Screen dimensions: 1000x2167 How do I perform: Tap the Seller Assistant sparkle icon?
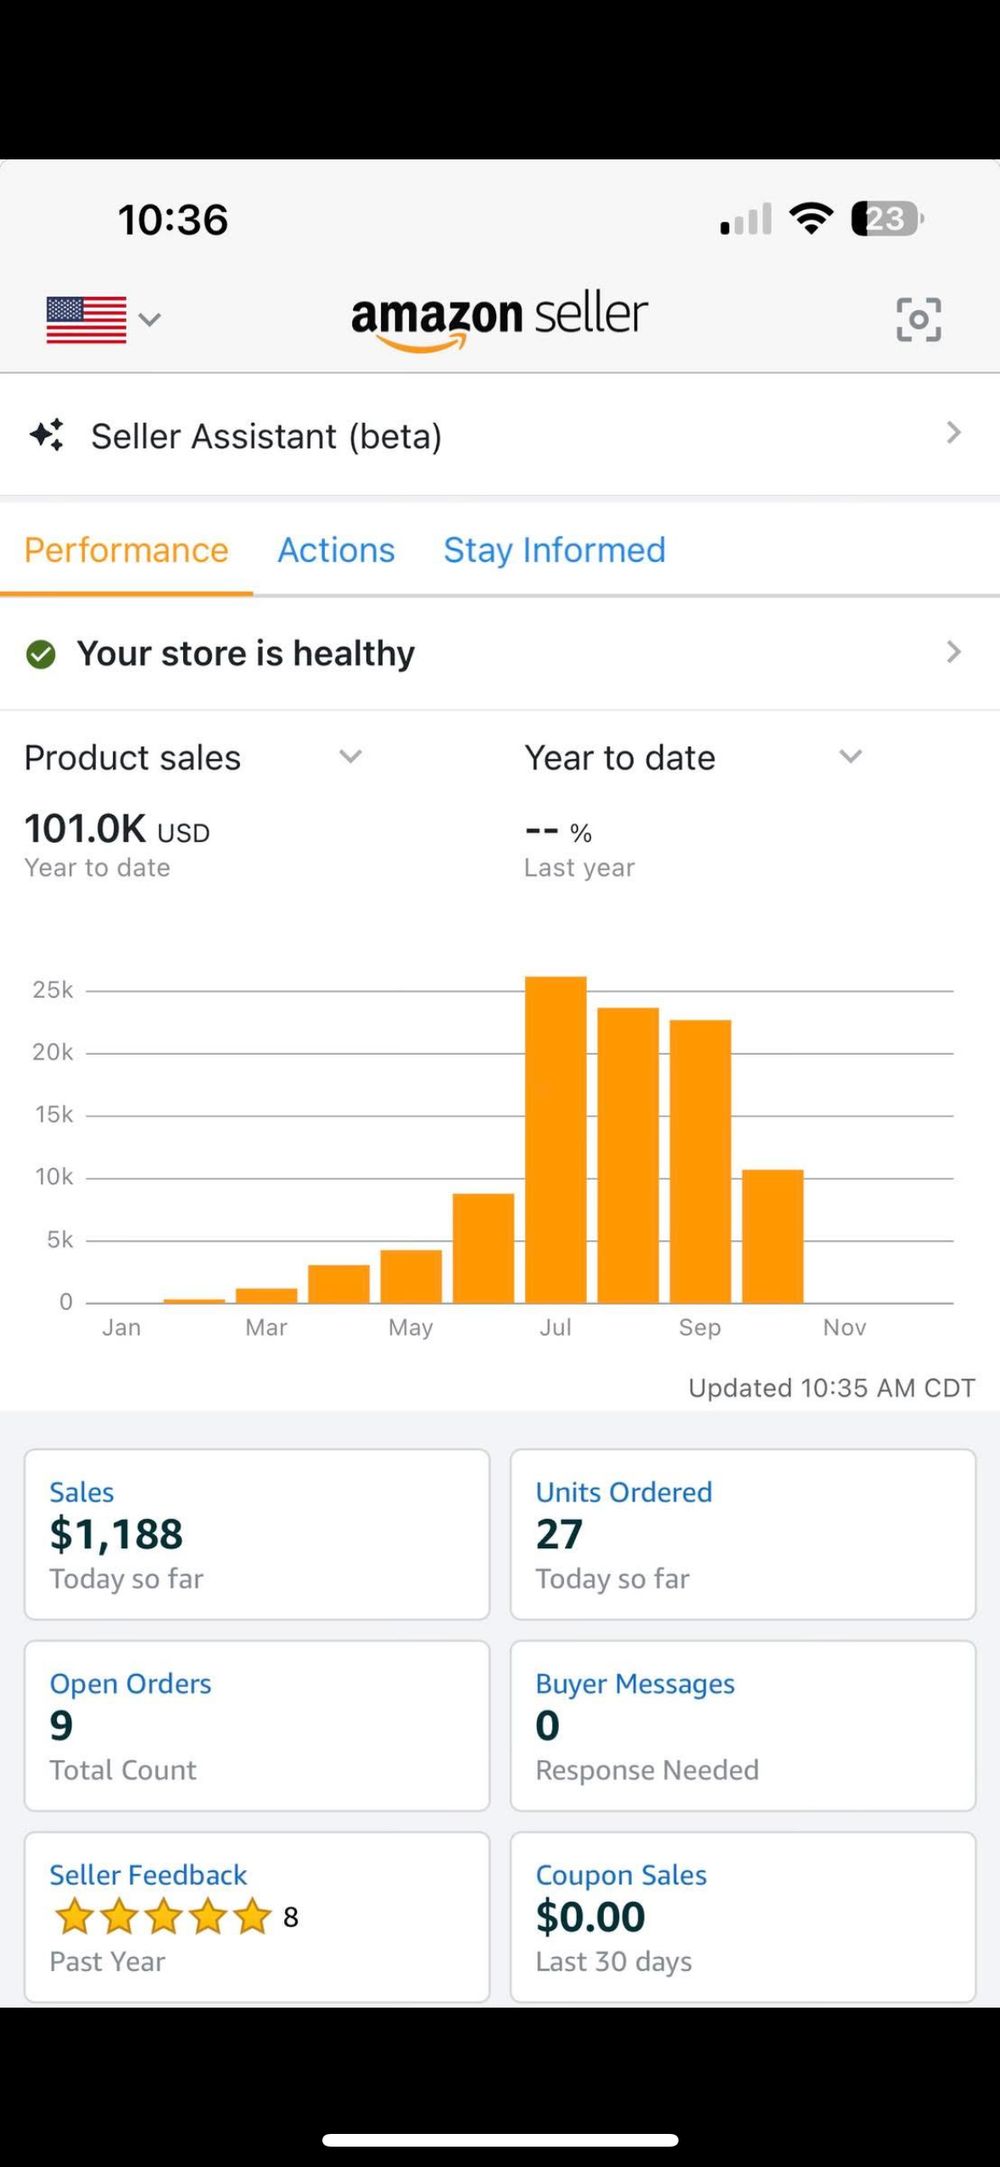point(47,435)
